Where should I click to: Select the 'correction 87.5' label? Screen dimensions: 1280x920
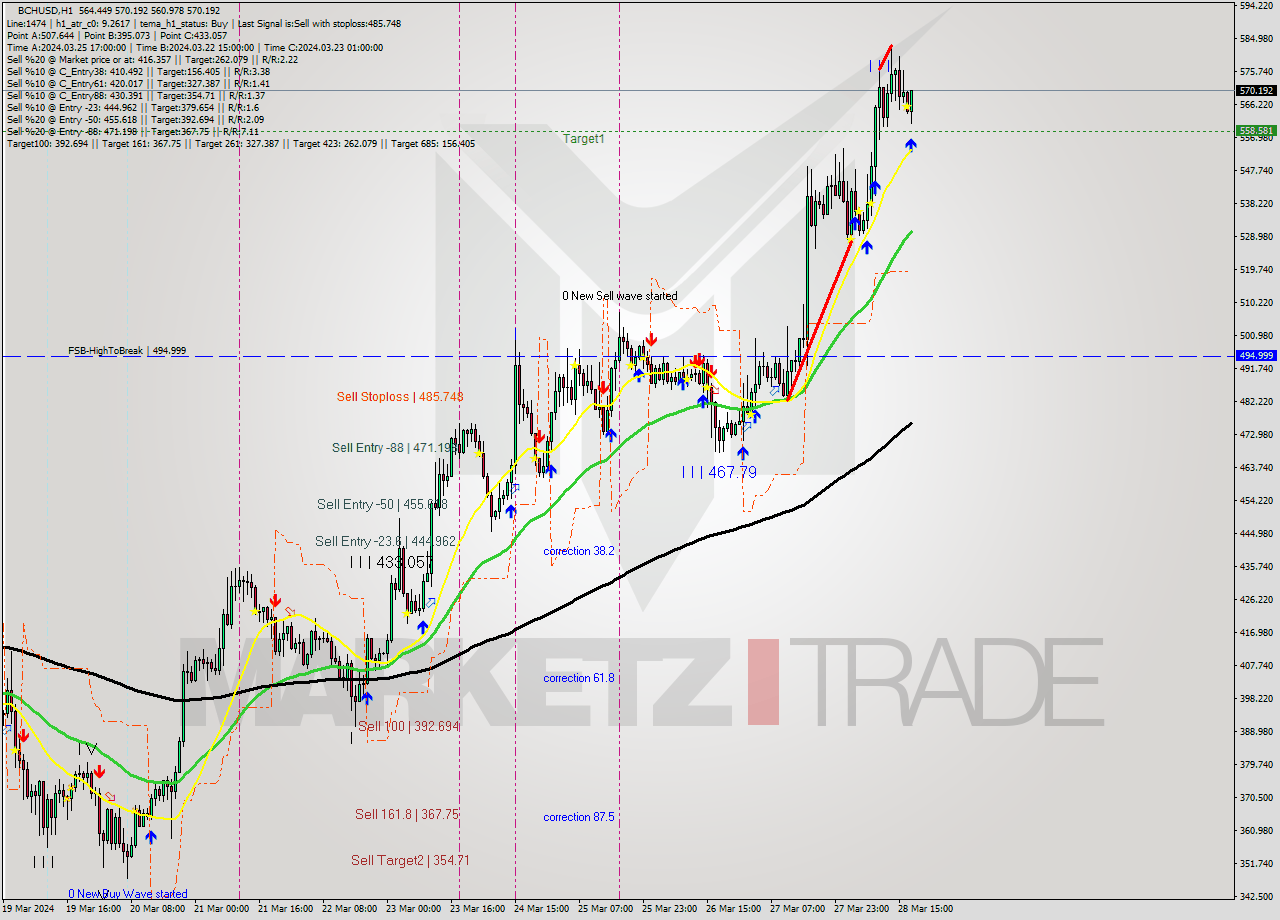579,817
